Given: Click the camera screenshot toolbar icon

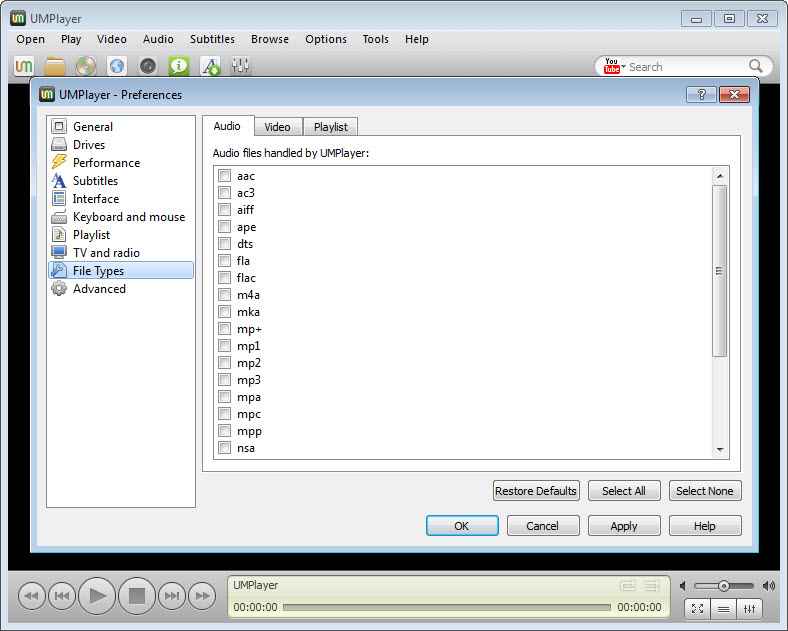Looking at the screenshot, I should pos(148,66).
